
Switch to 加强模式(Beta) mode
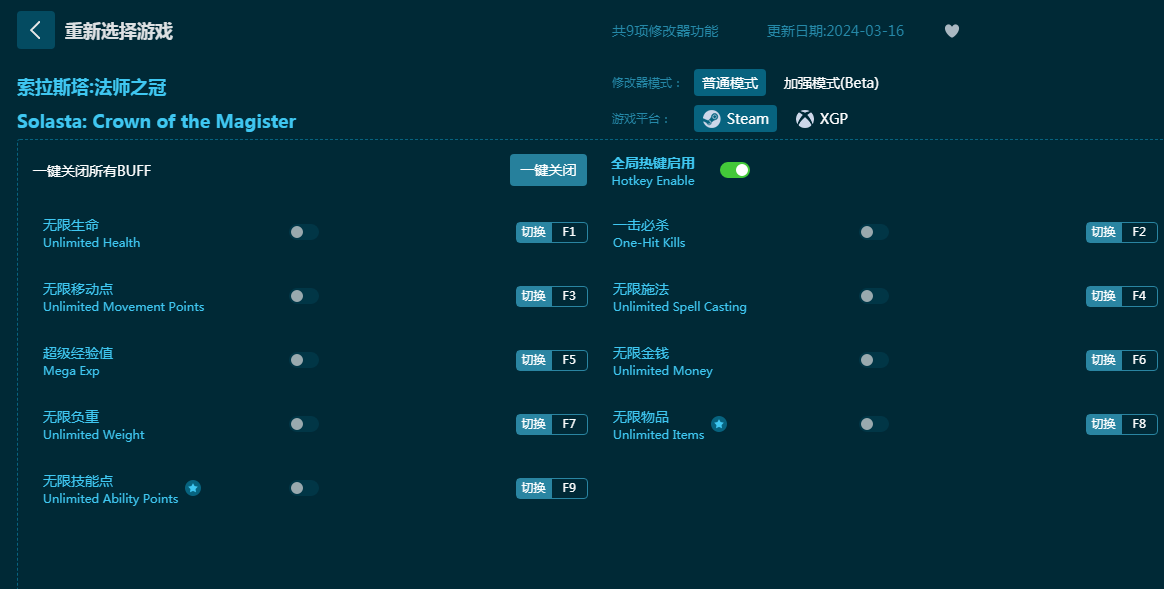tap(831, 82)
